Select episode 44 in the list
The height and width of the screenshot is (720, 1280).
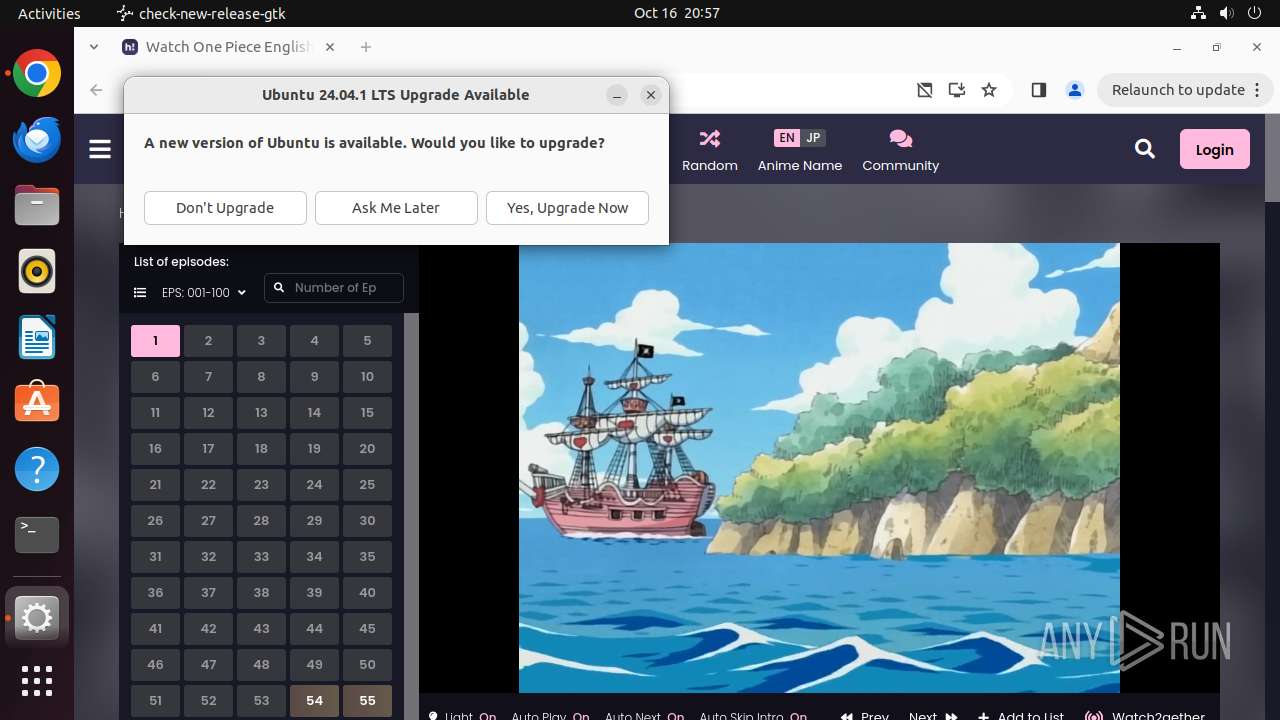point(314,629)
